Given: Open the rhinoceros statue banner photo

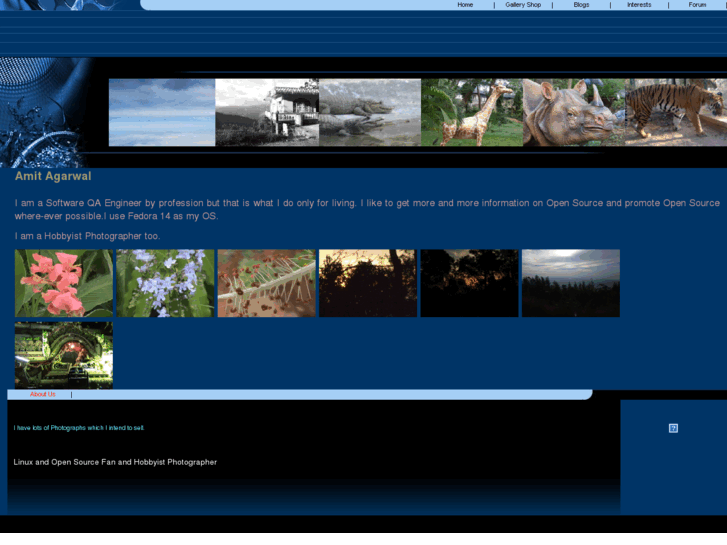Looking at the screenshot, I should pyautogui.click(x=574, y=112).
